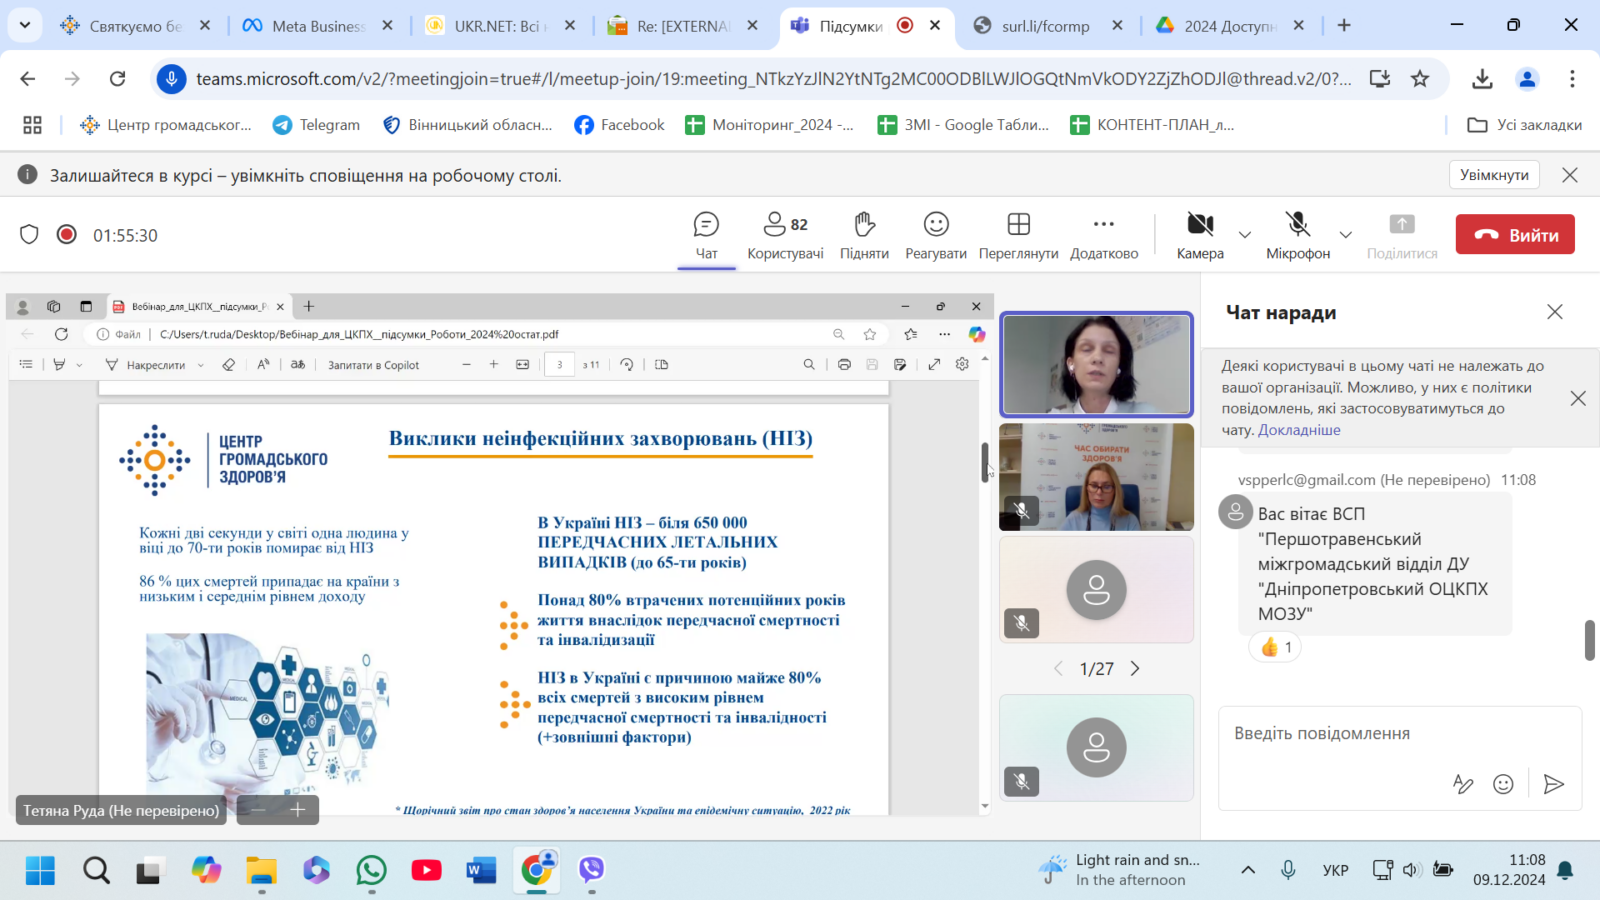Screen dimensions: 1600x900
Task: Open the More actions menu
Action: tap(1104, 235)
